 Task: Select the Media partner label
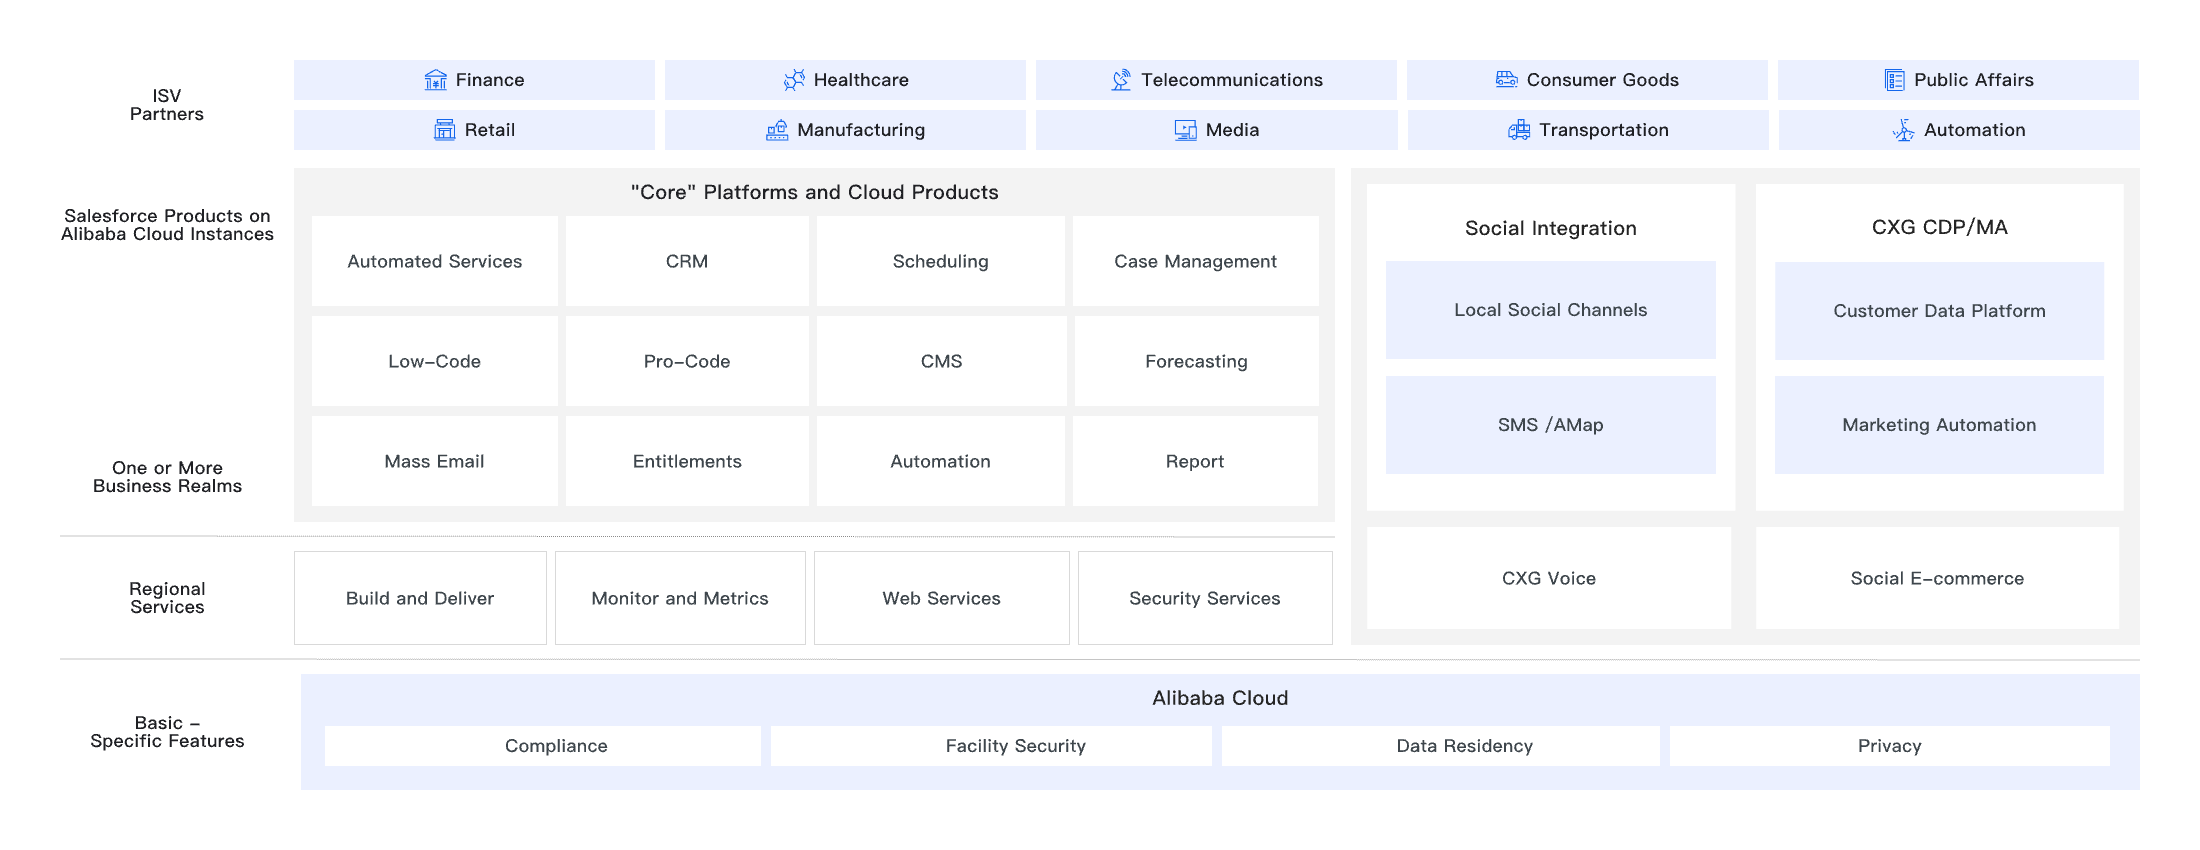pos(1233,130)
